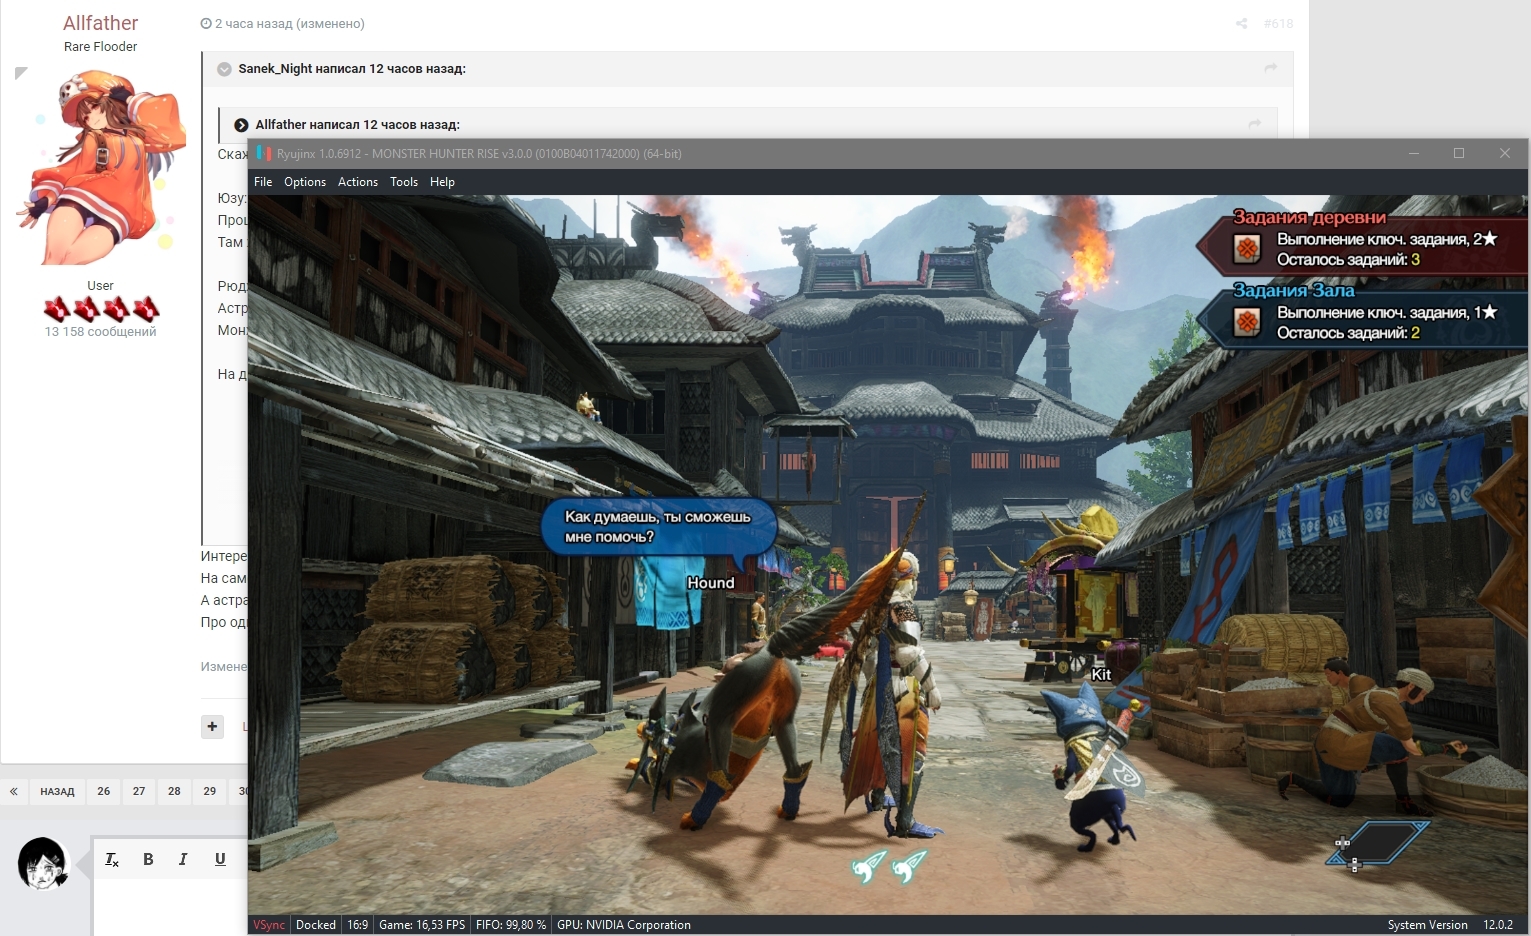1531x936 pixels.
Task: Minimize the Ryujinx window
Action: [x=1414, y=153]
